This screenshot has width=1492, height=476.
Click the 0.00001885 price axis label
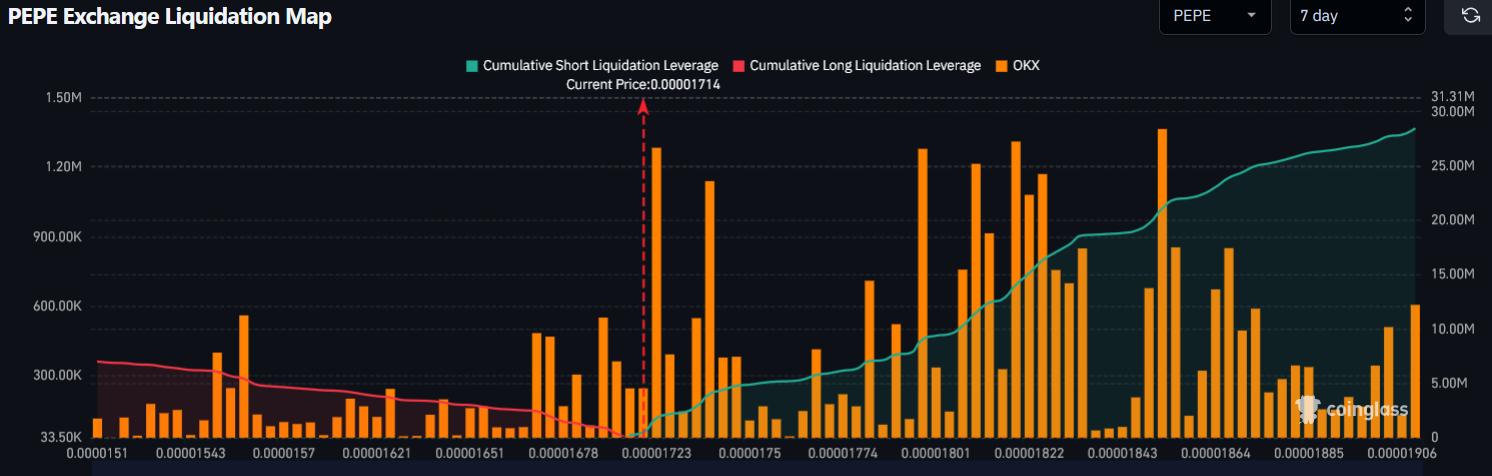[1307, 454]
